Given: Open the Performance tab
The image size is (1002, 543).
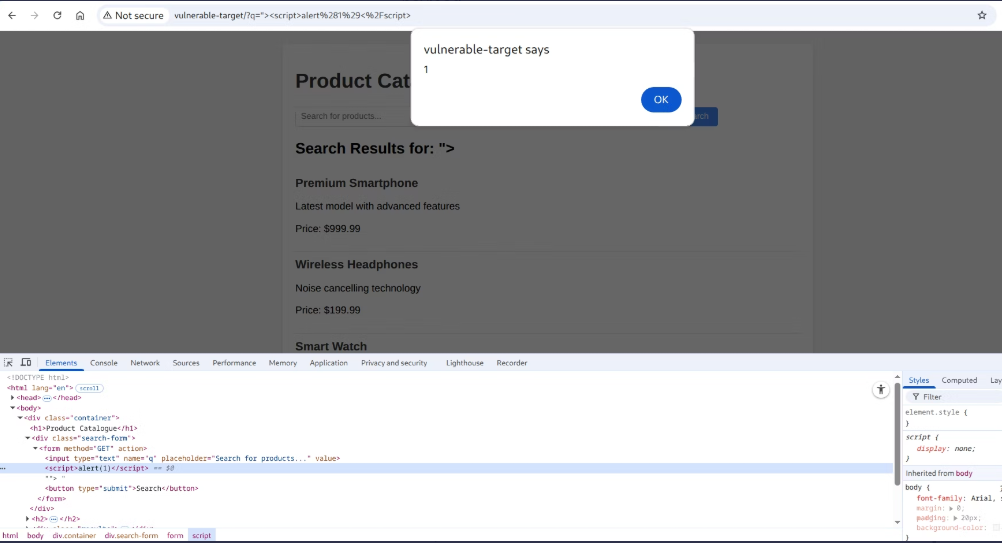Looking at the screenshot, I should click(x=234, y=363).
